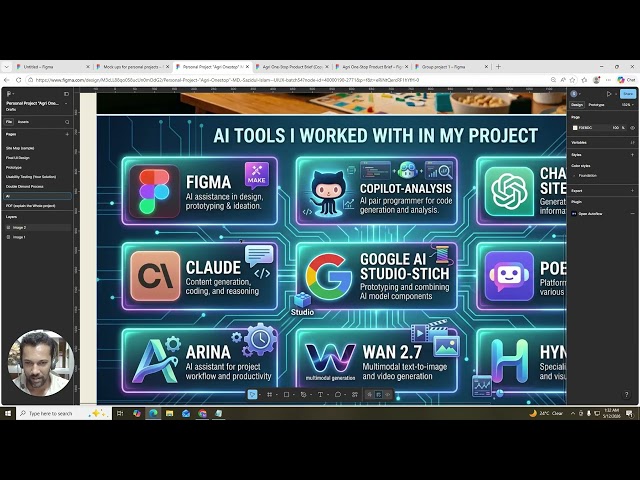Add a new page with plus icon
The image size is (640, 480).
[67, 134]
